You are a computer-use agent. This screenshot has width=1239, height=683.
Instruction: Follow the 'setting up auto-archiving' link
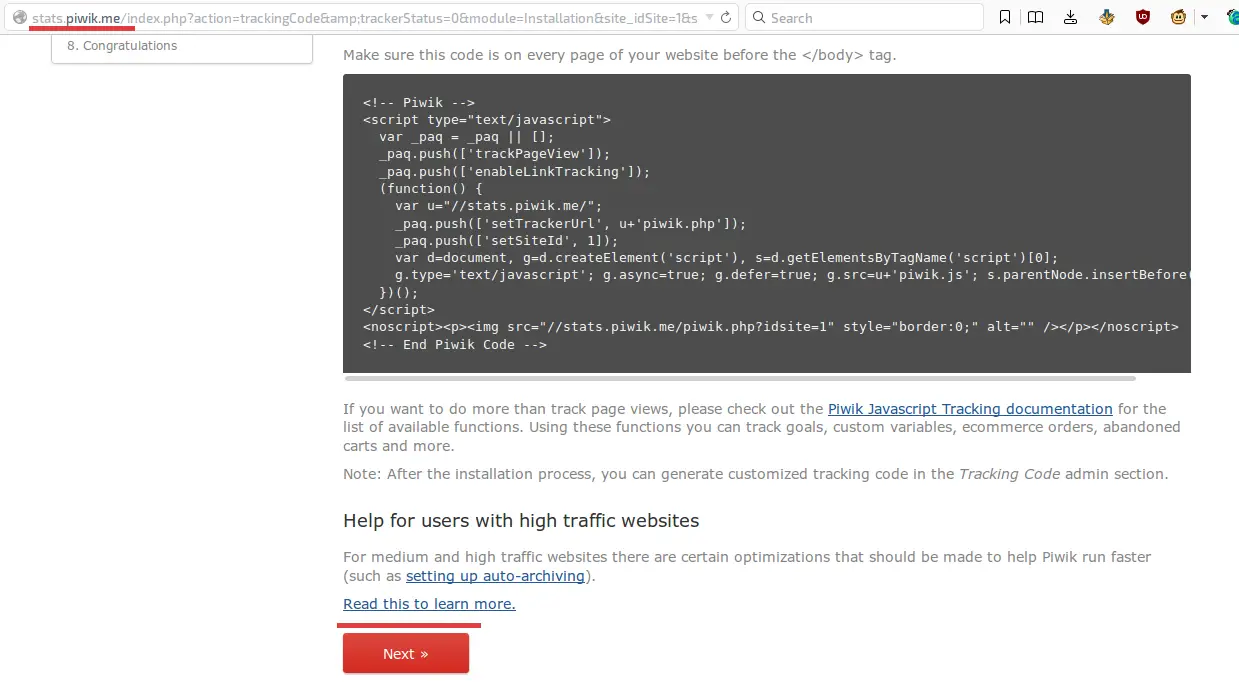pos(495,576)
